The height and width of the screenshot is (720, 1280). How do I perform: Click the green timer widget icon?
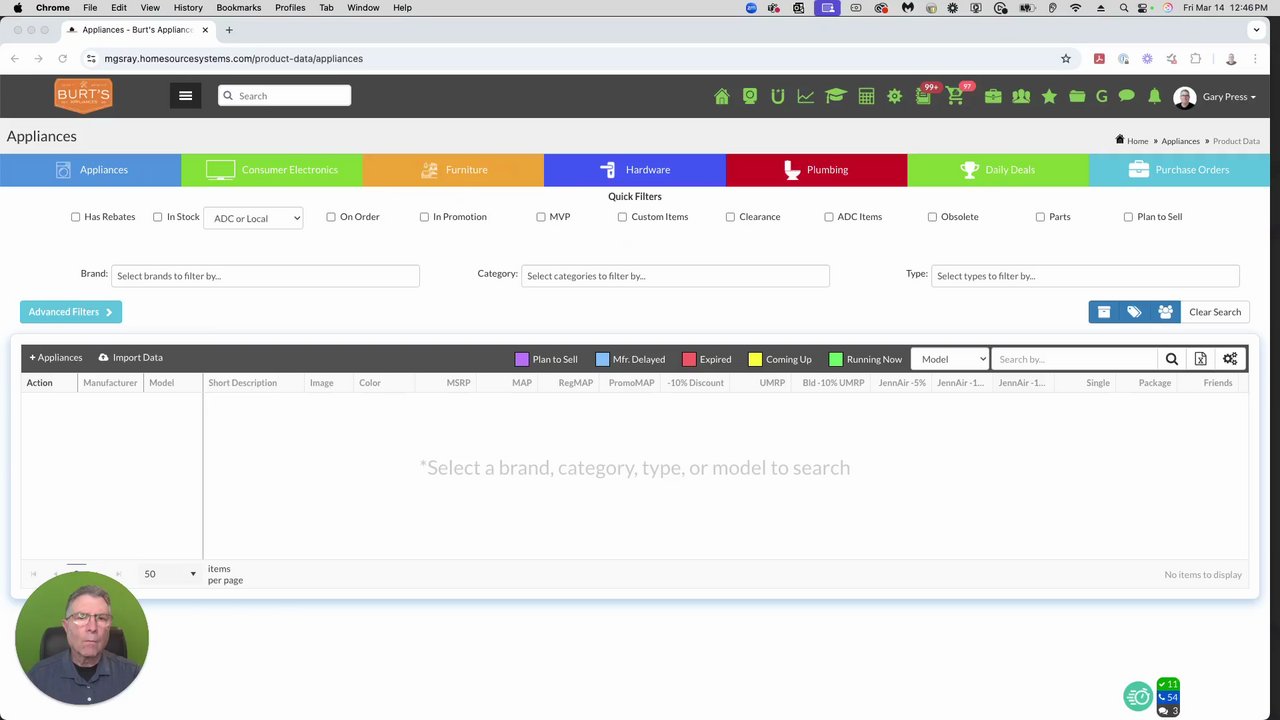(x=1138, y=696)
